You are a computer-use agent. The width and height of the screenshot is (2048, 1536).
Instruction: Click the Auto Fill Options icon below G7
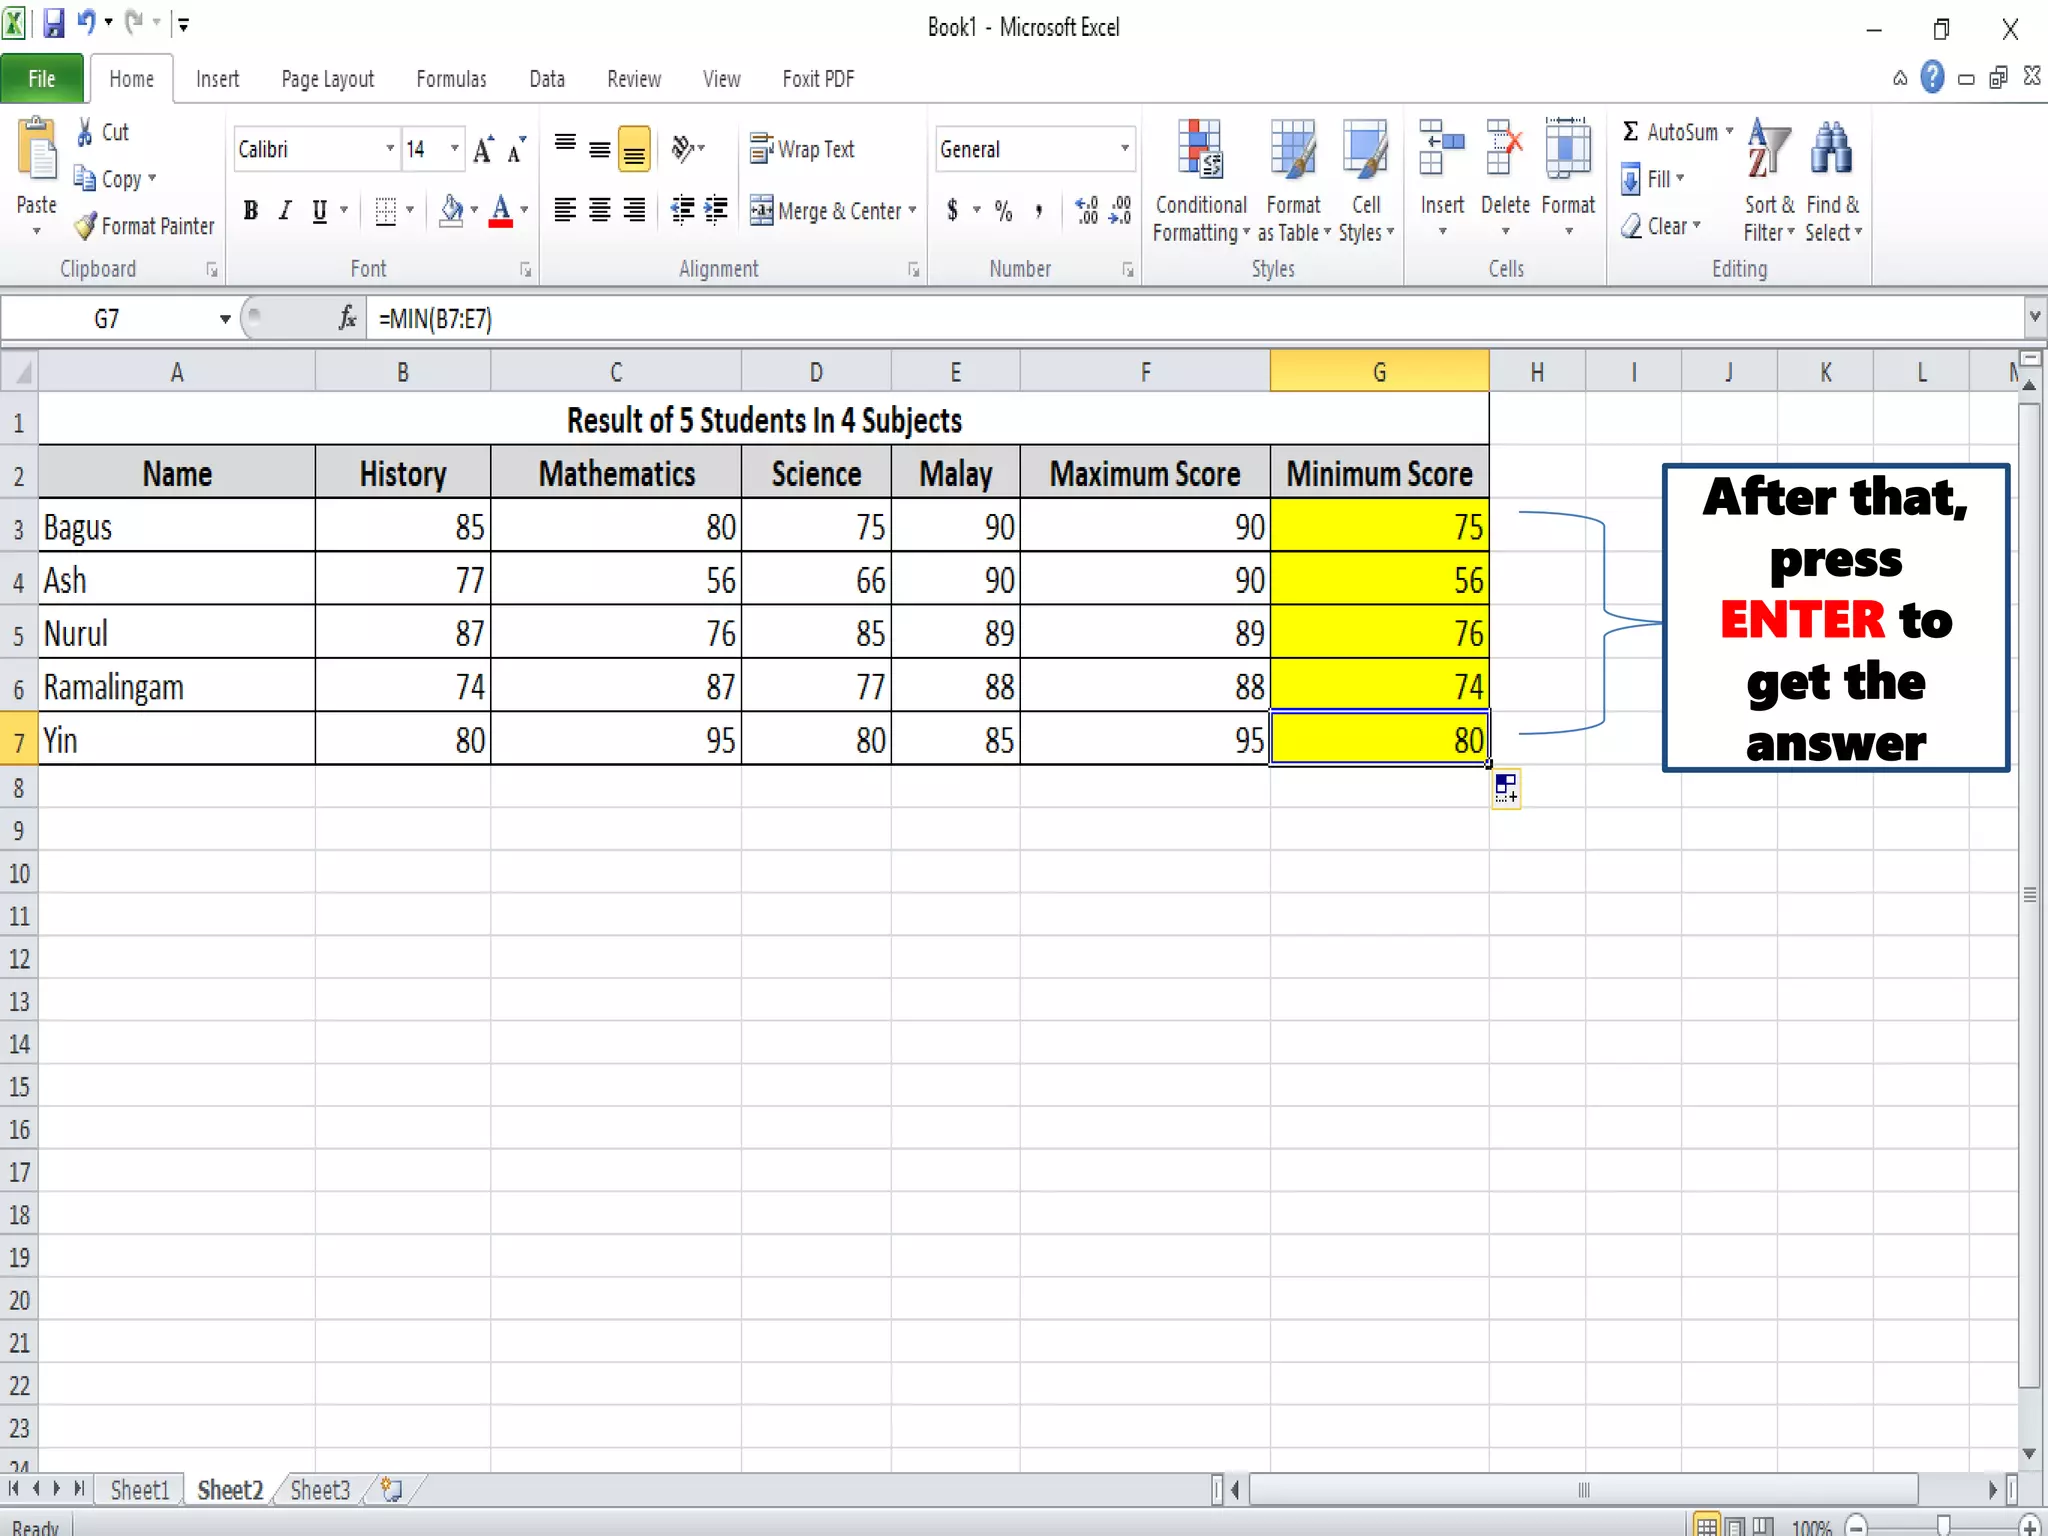tap(1506, 789)
